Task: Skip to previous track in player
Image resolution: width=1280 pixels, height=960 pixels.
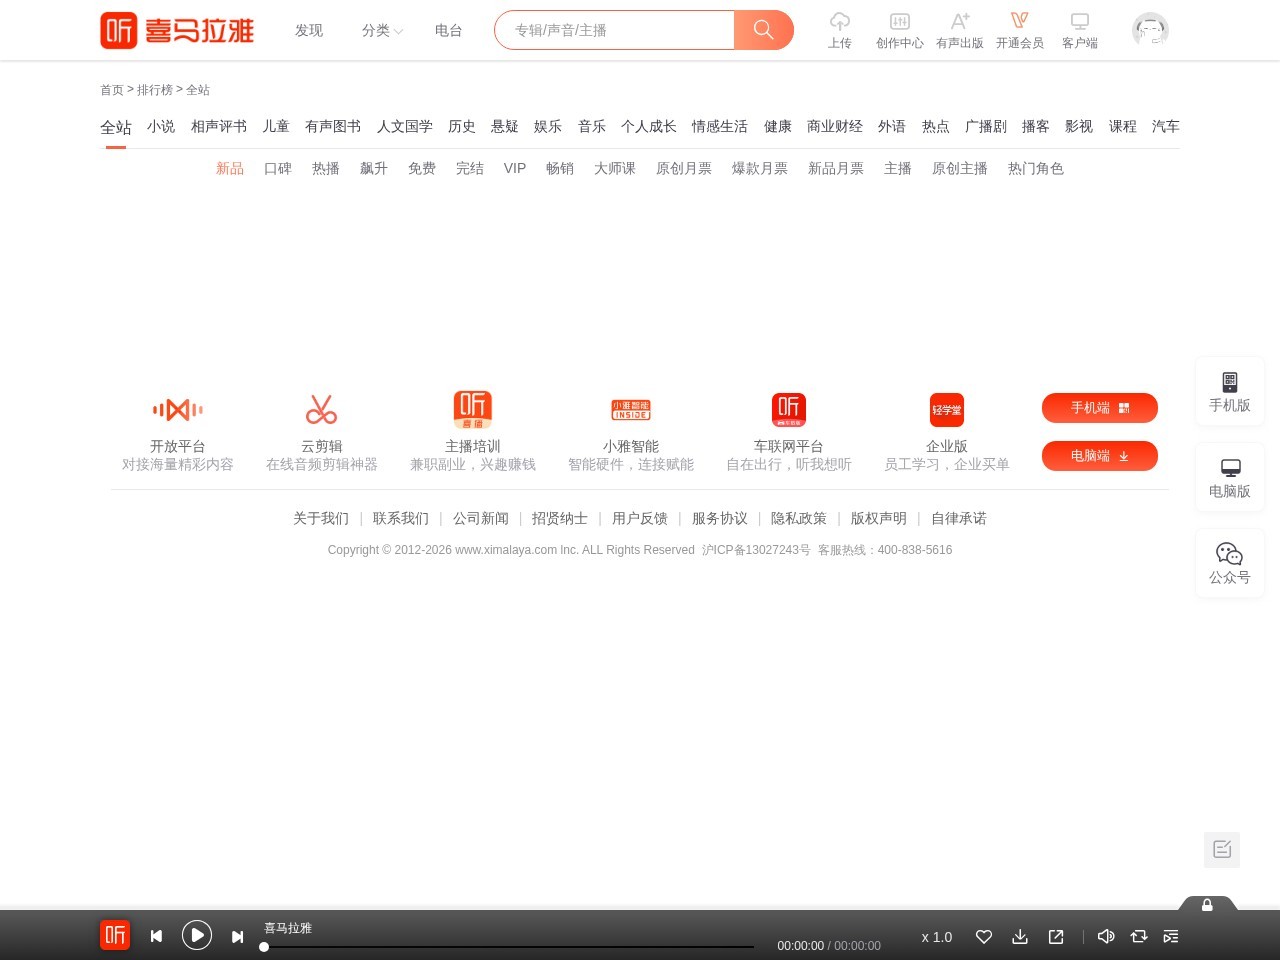Action: [x=156, y=936]
